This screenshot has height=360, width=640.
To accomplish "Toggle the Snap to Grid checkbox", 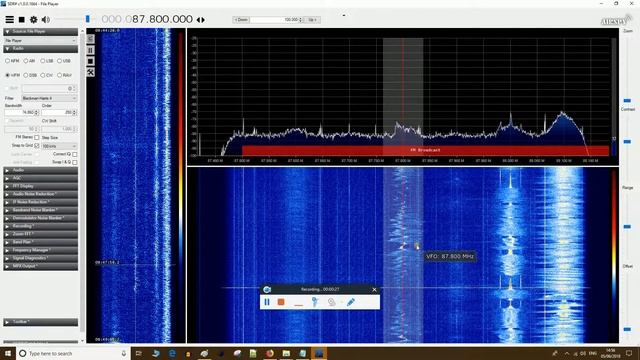I will click(37, 146).
